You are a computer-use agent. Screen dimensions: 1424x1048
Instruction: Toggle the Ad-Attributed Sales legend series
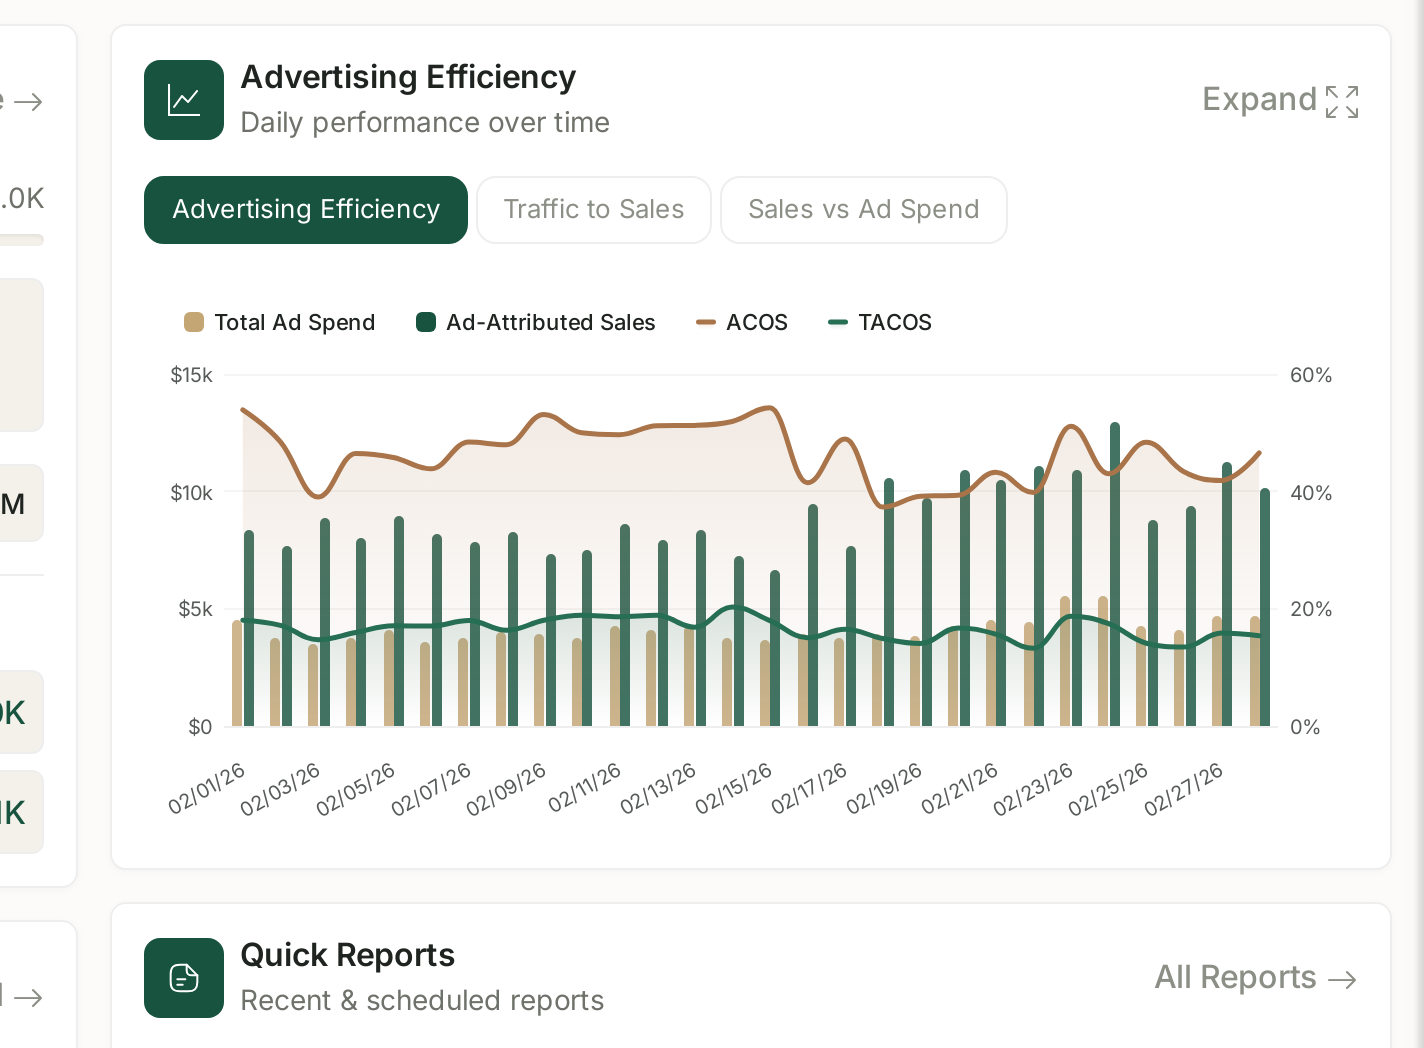click(x=536, y=322)
